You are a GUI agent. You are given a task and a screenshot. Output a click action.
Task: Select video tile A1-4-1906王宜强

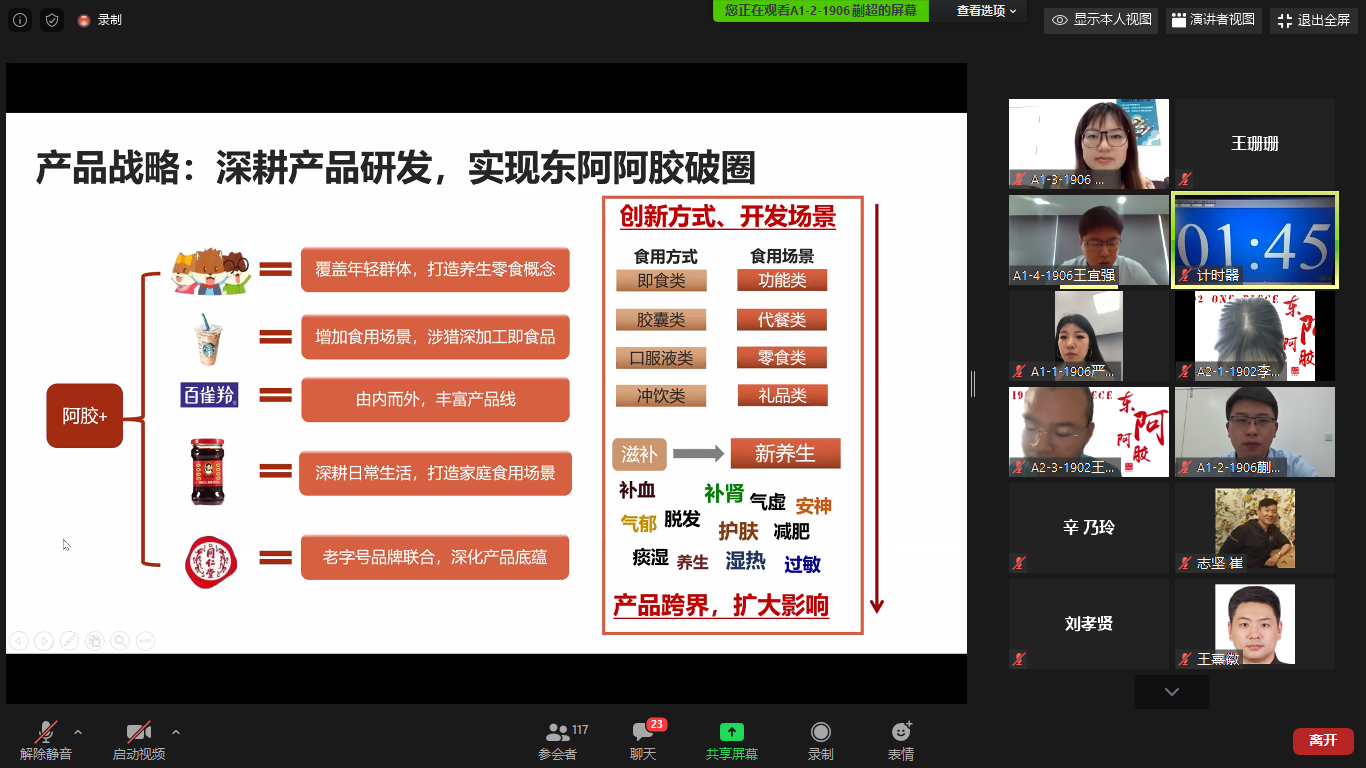point(1088,240)
